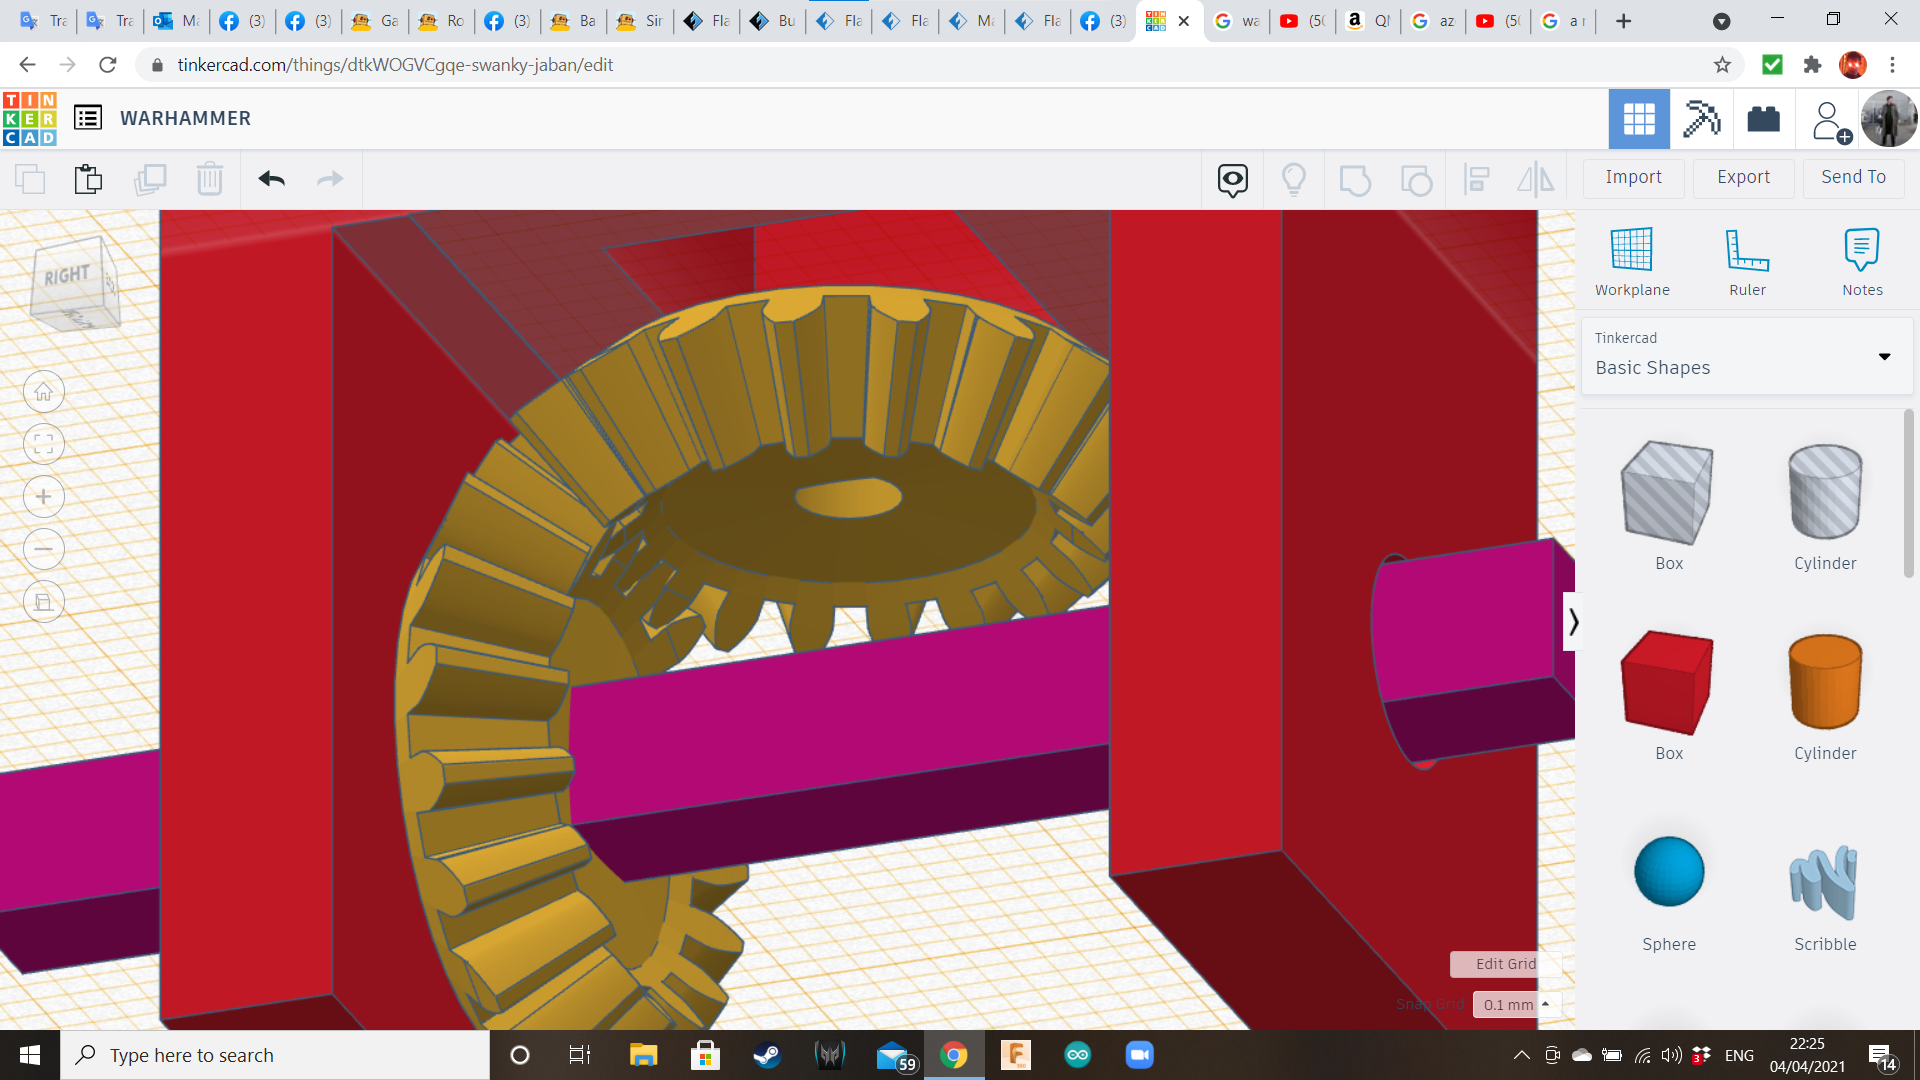Select the red Box shape
The image size is (1920, 1080).
[1667, 683]
